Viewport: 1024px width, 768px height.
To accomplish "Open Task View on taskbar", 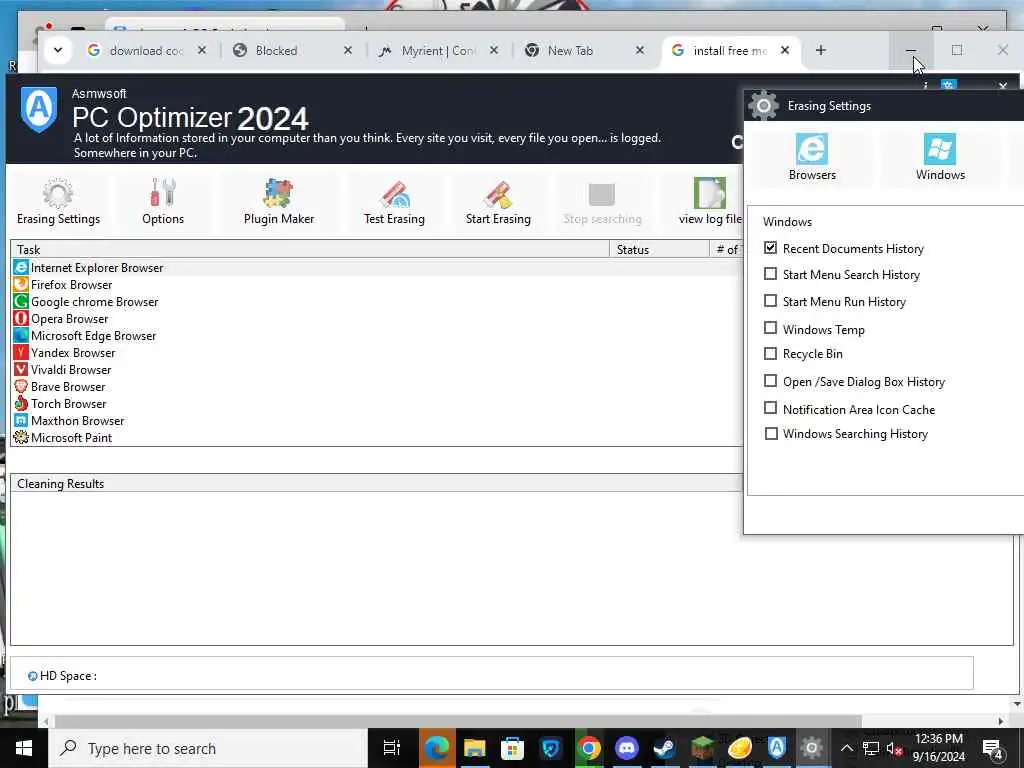I will coord(392,748).
